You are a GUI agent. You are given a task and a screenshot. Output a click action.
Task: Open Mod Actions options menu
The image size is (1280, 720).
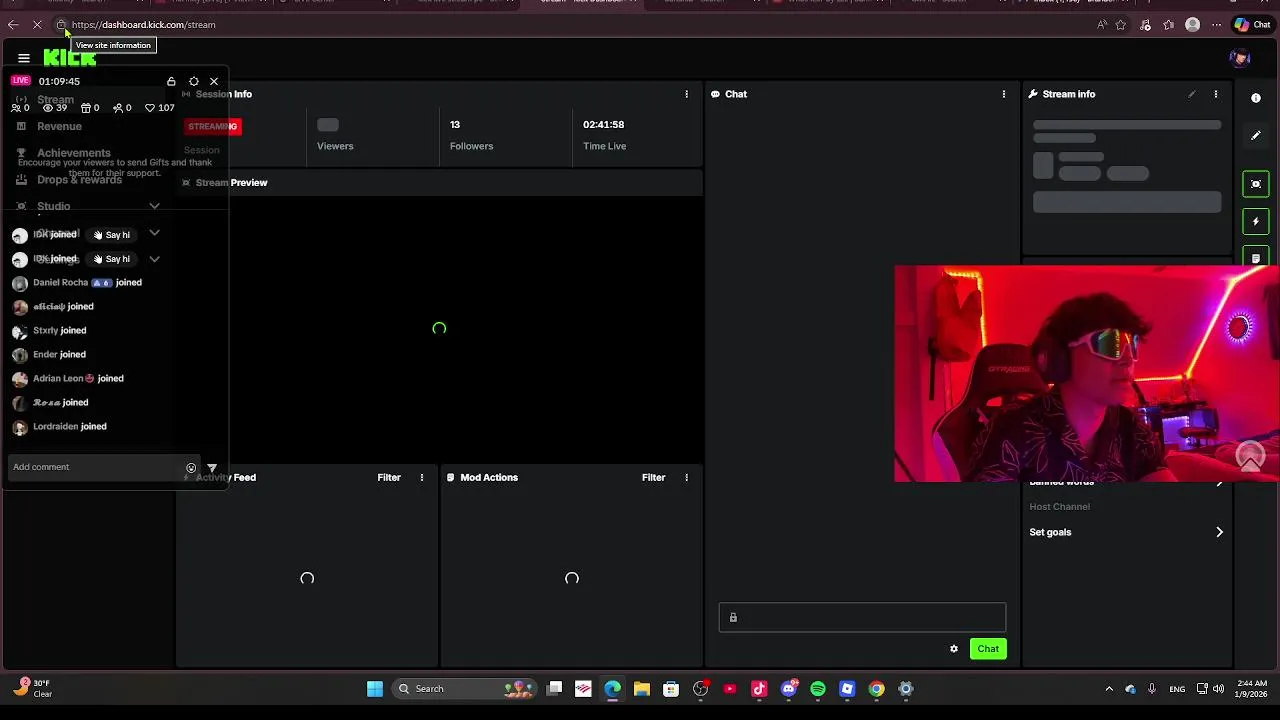coord(686,478)
